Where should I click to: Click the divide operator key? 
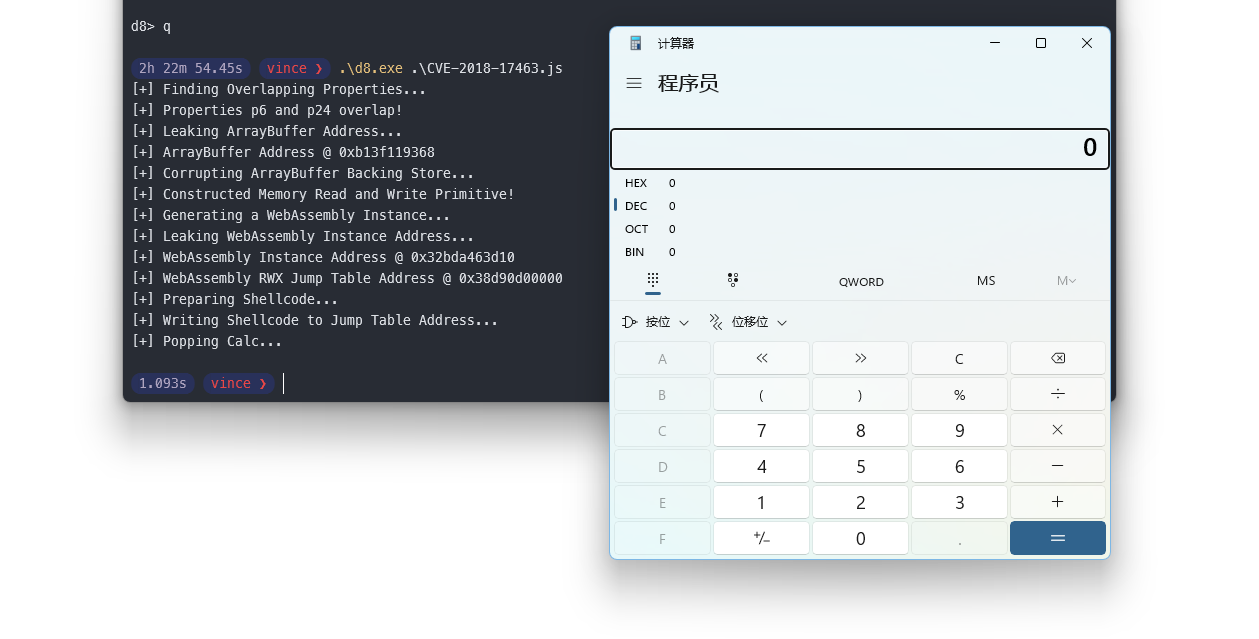pos(1058,394)
